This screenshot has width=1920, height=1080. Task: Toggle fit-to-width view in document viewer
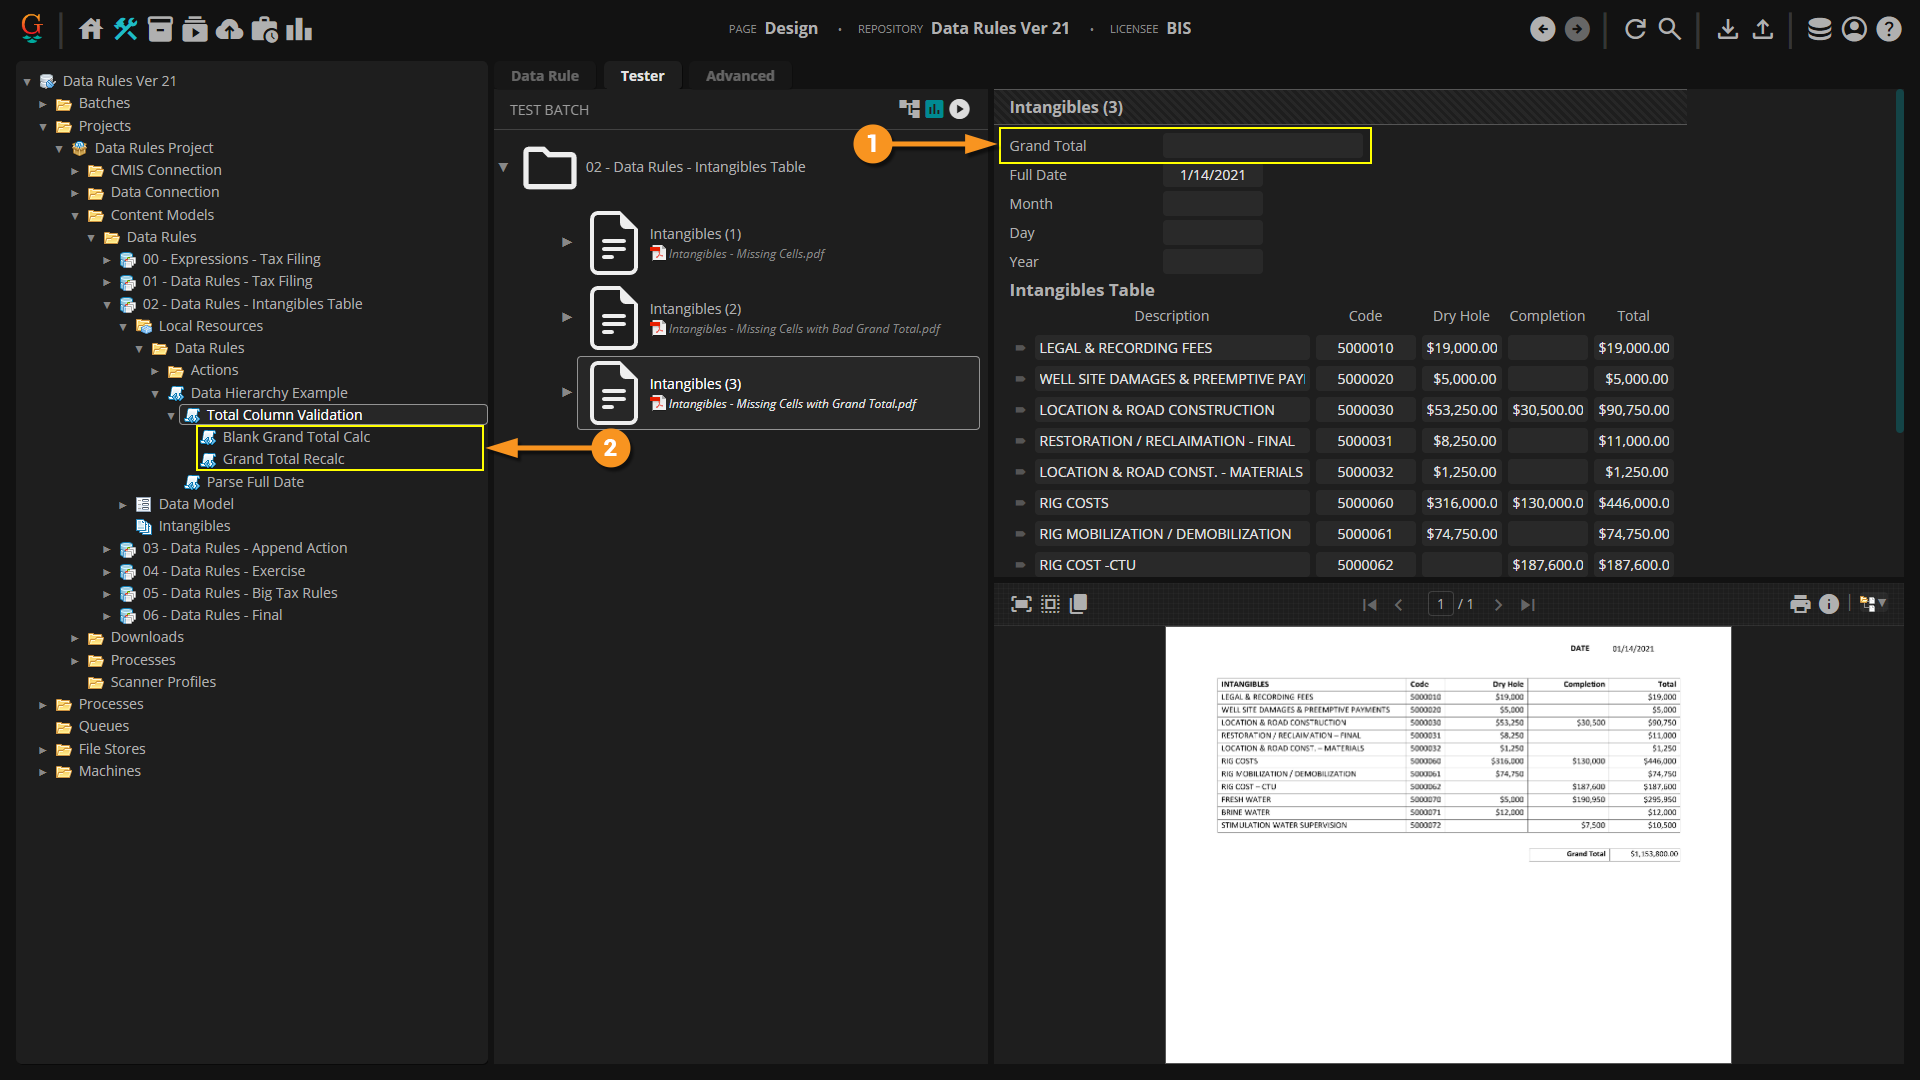(x=1021, y=604)
